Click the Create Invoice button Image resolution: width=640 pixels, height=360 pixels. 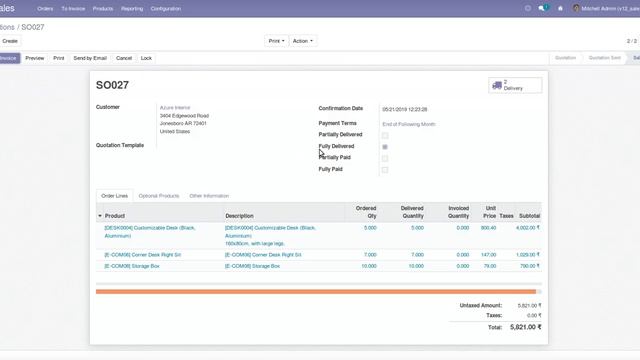(x=9, y=58)
